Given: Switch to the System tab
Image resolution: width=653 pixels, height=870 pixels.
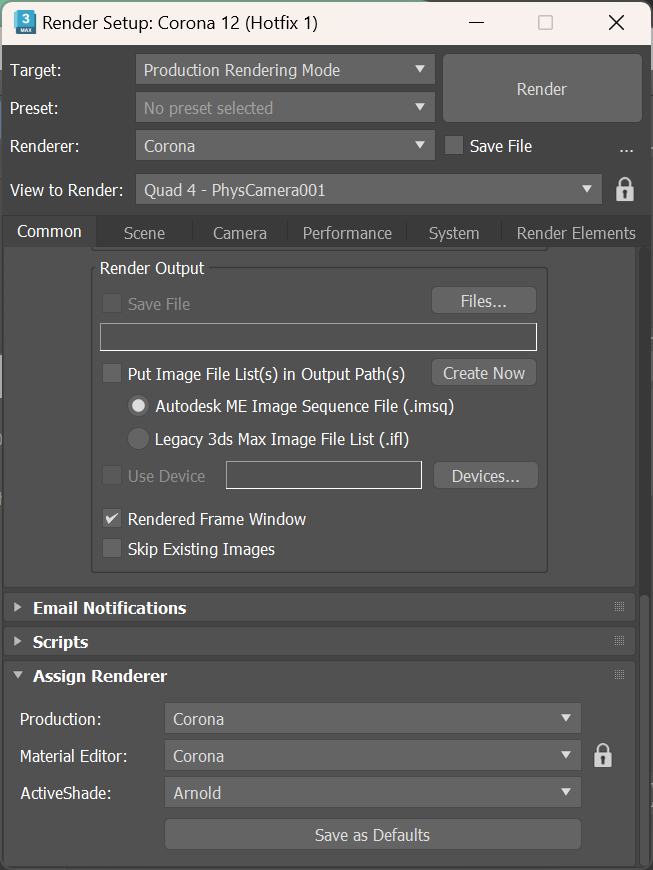Looking at the screenshot, I should click(x=454, y=233).
